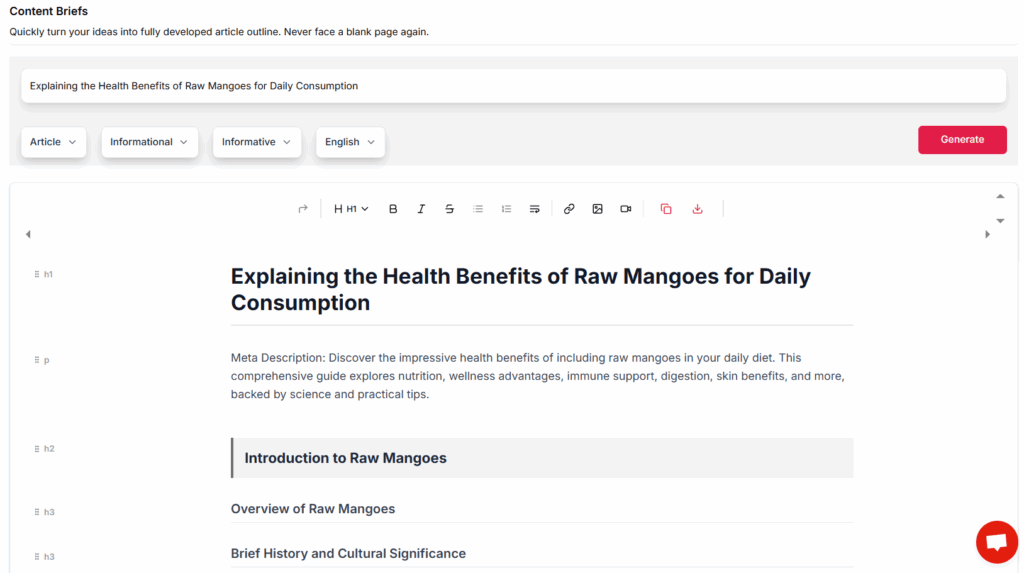1024x573 pixels.
Task: Open the Informative tone dropdown
Action: pyautogui.click(x=256, y=142)
